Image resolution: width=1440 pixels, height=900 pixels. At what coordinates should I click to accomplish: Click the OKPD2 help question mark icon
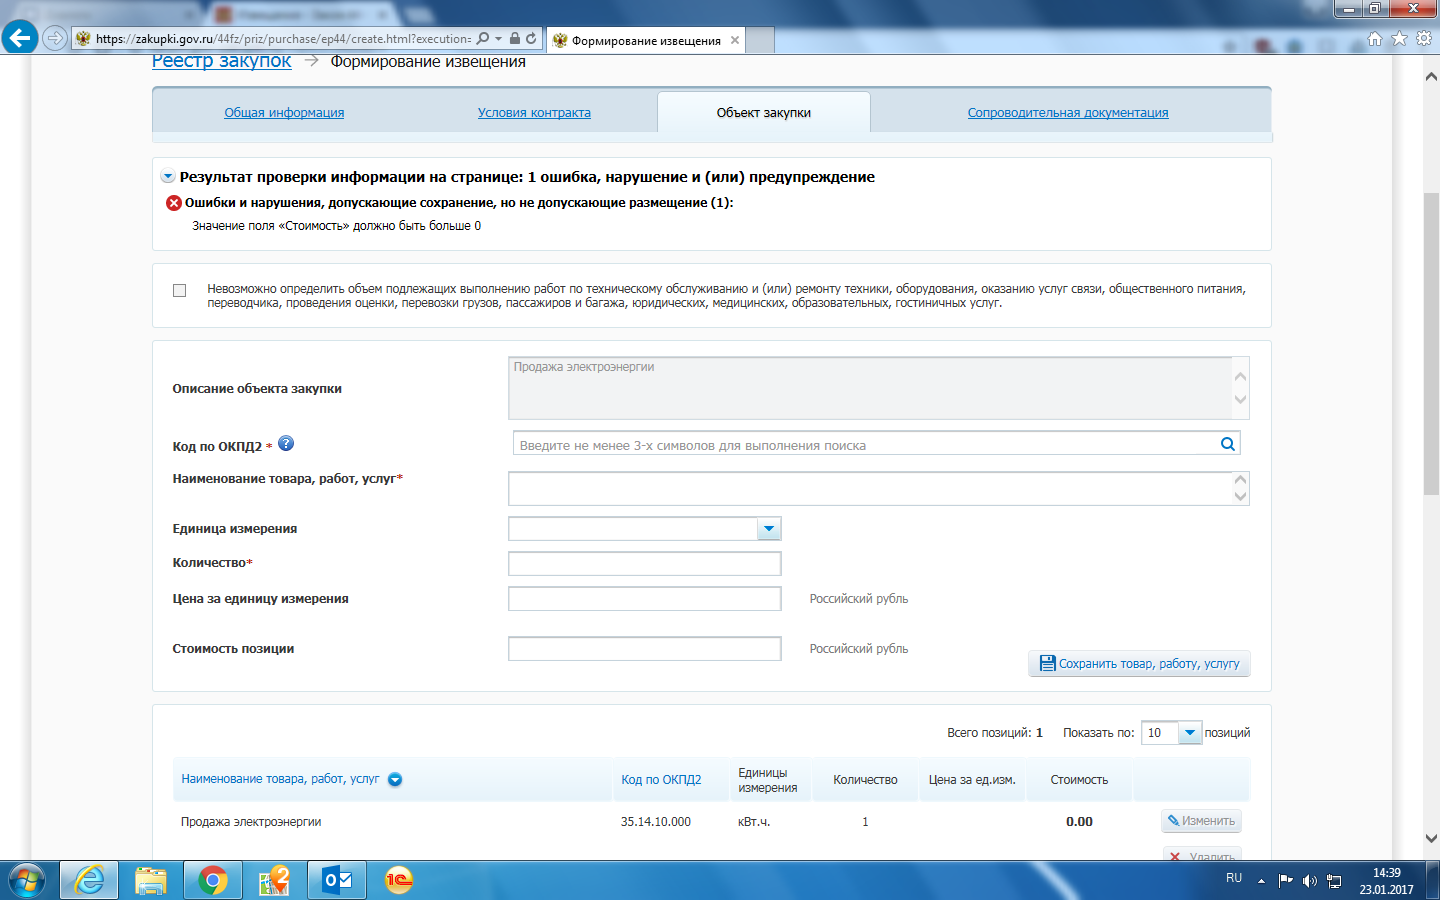286,444
